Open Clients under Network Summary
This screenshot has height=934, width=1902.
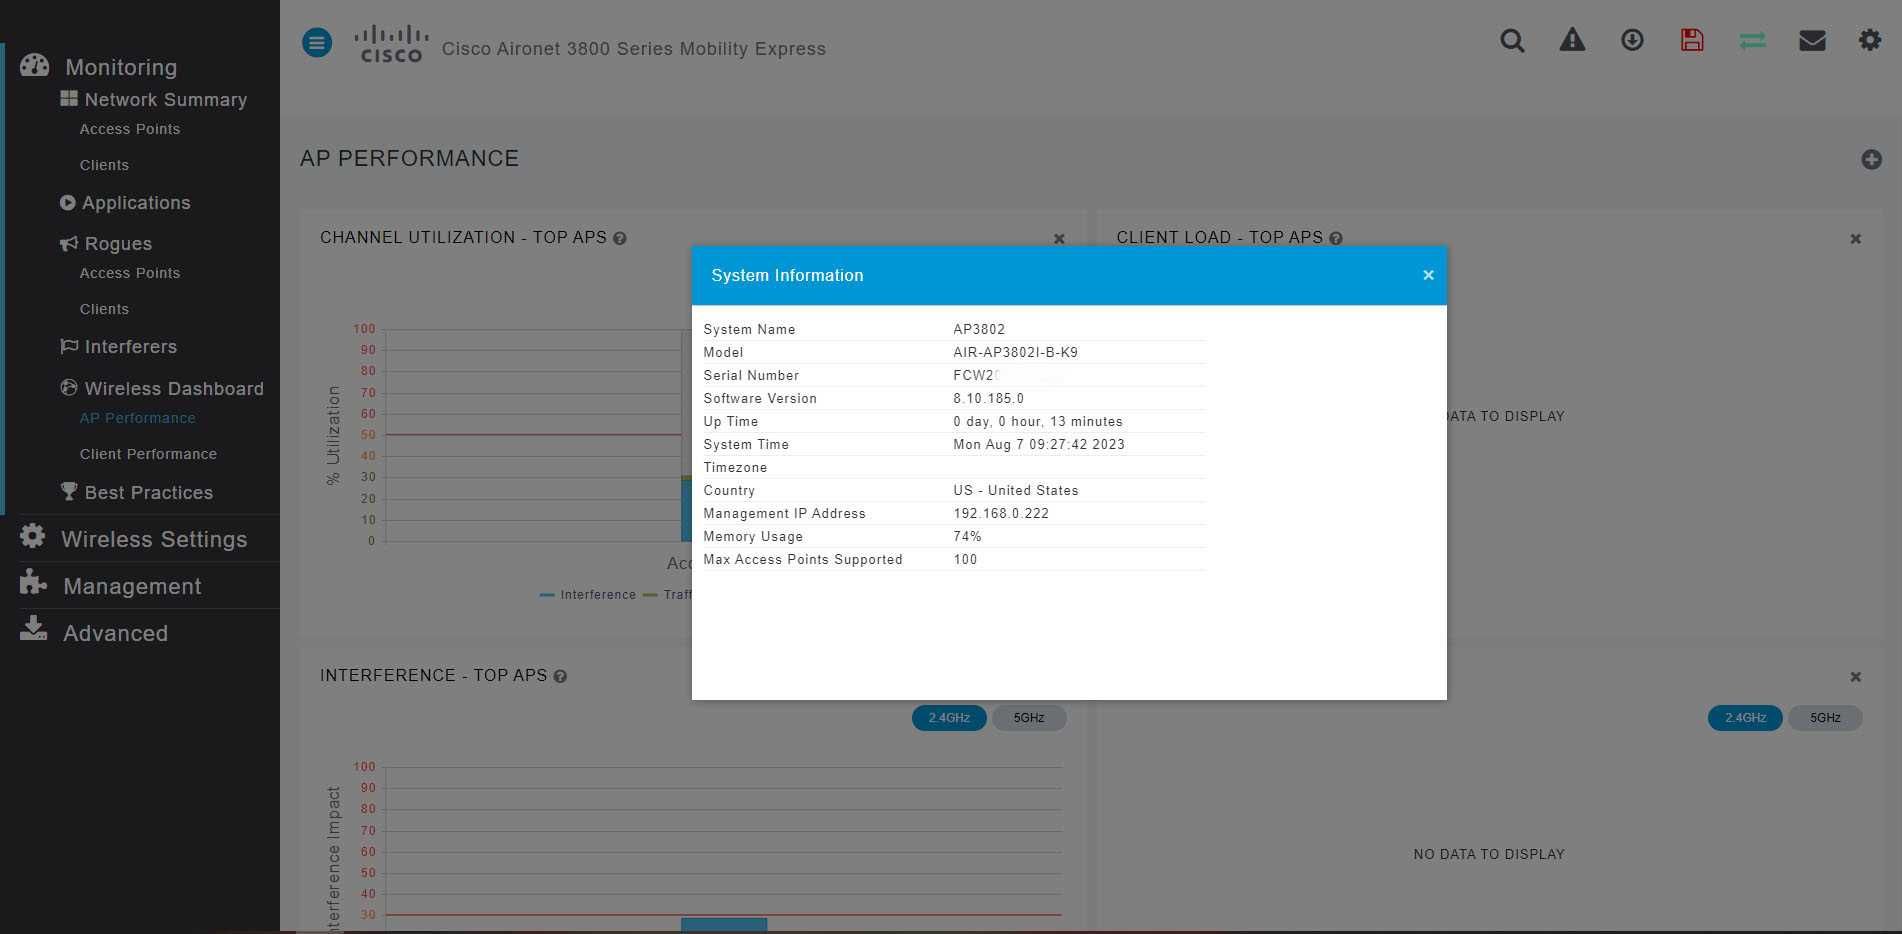click(104, 165)
